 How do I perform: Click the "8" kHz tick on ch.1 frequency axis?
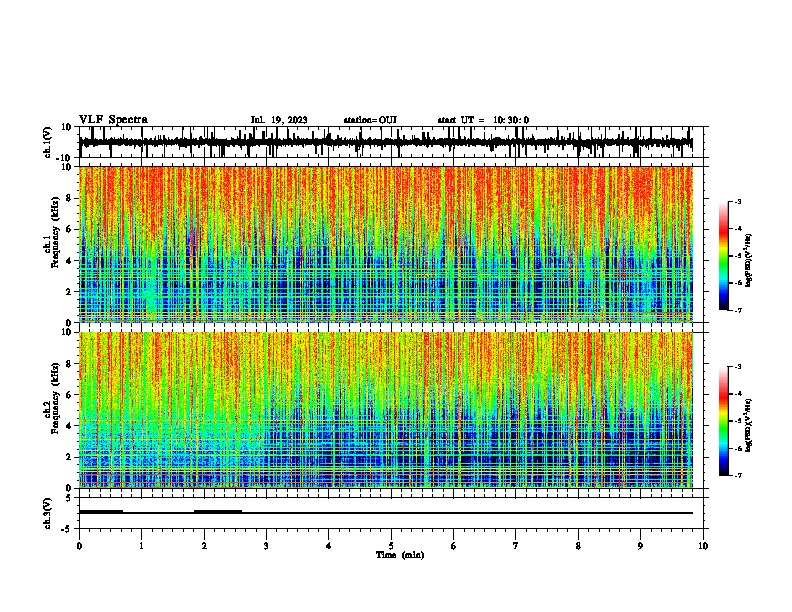coord(69,198)
